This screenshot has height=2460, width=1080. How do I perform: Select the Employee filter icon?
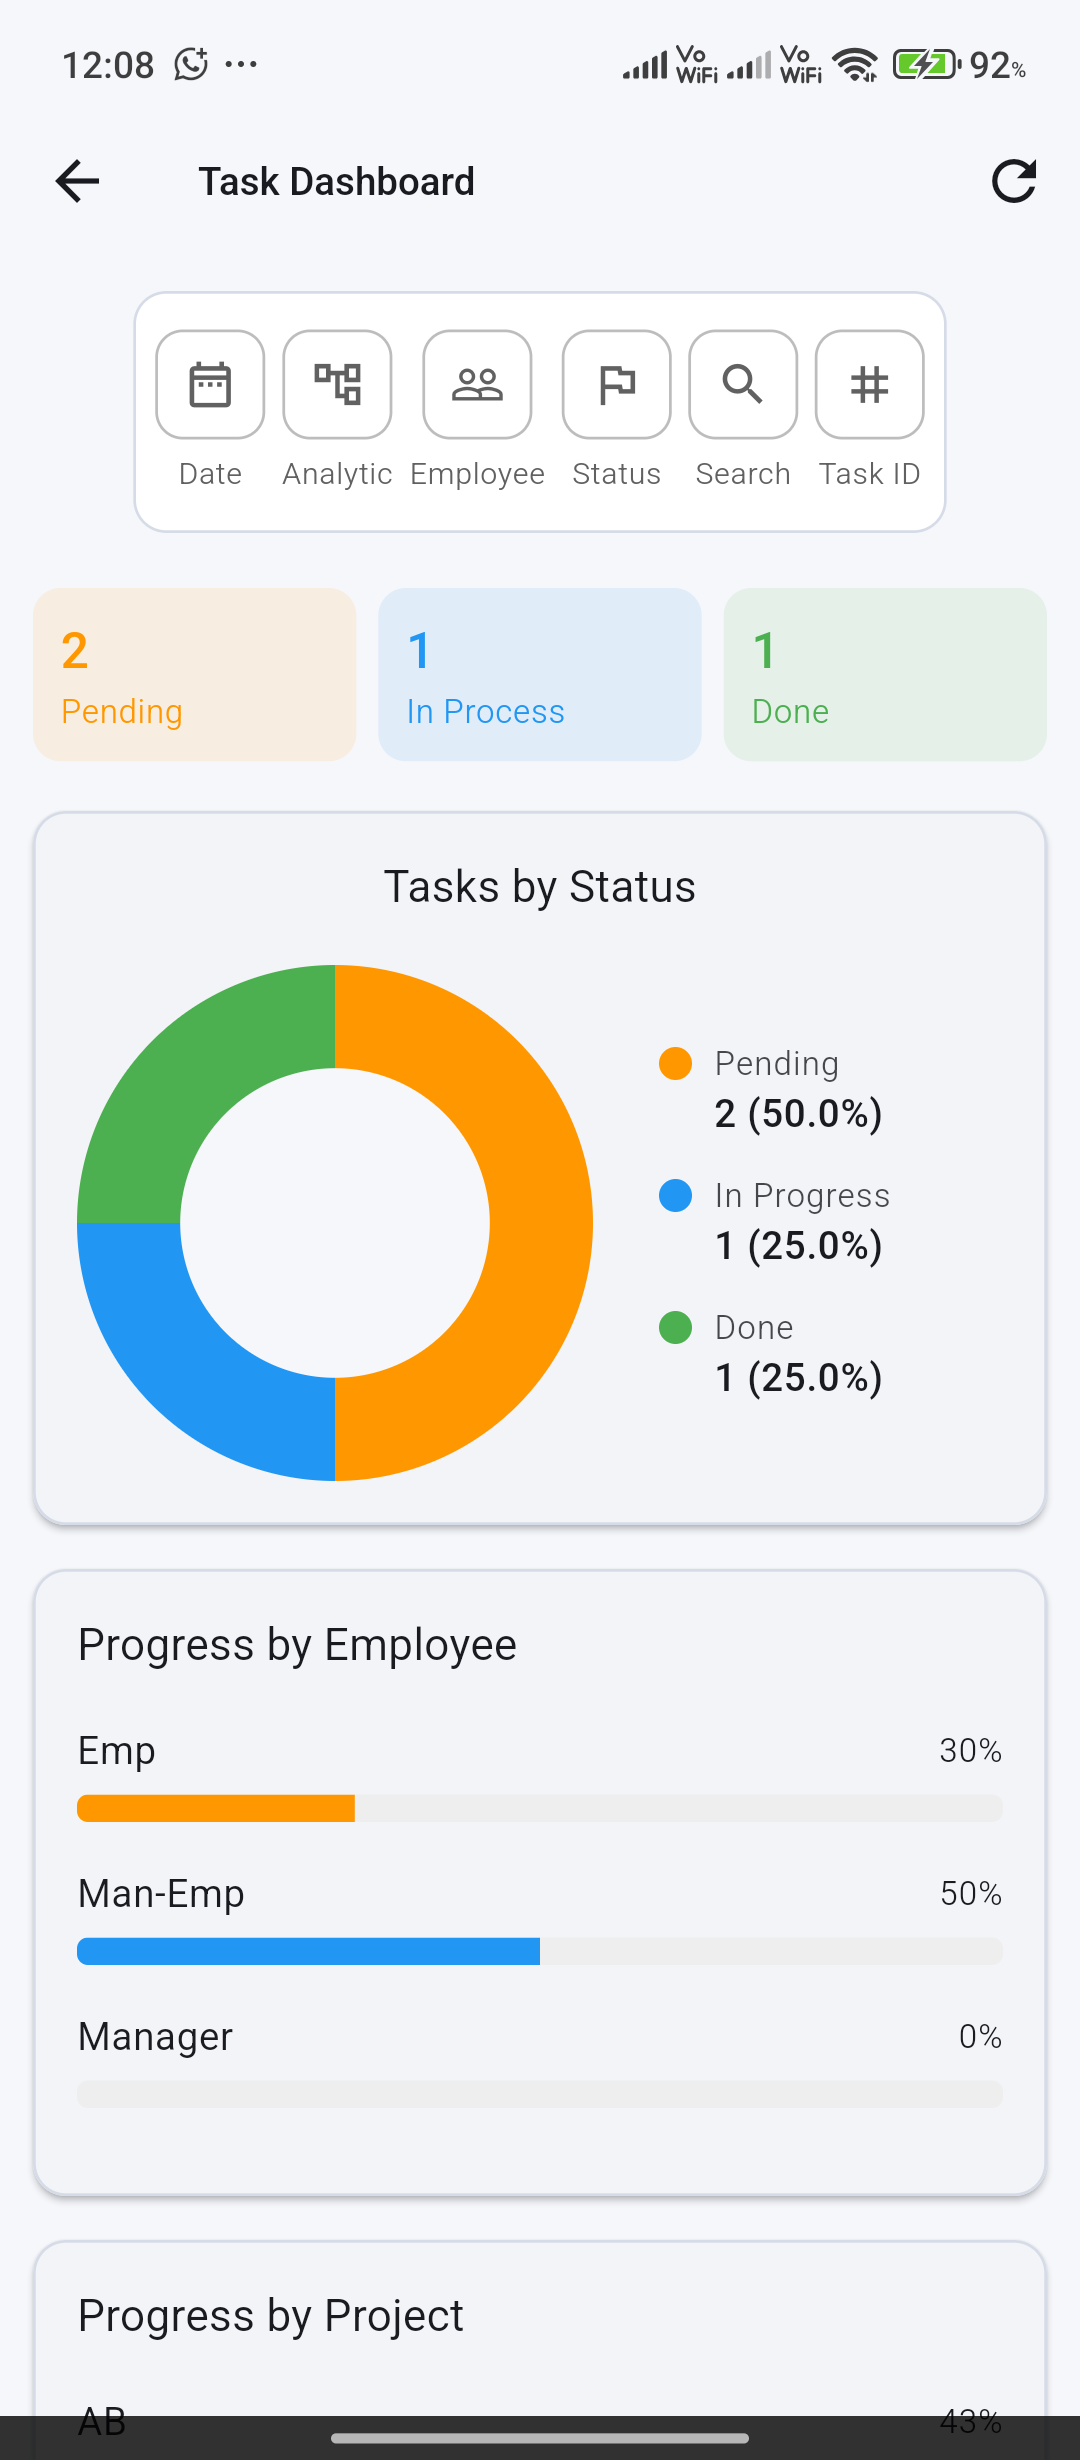click(477, 385)
